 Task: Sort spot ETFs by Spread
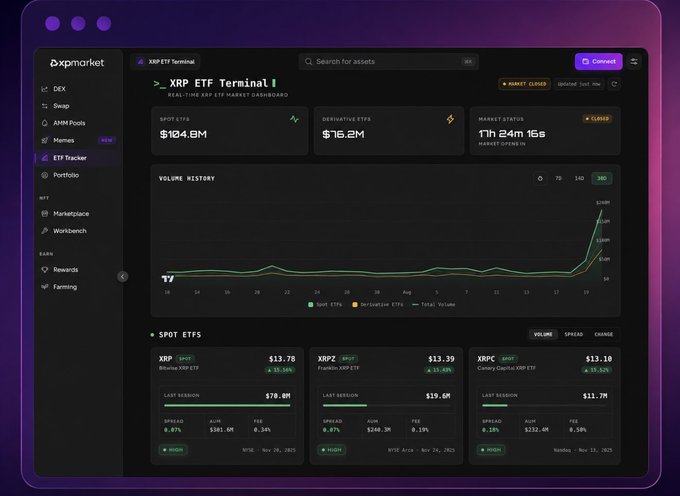(x=573, y=334)
